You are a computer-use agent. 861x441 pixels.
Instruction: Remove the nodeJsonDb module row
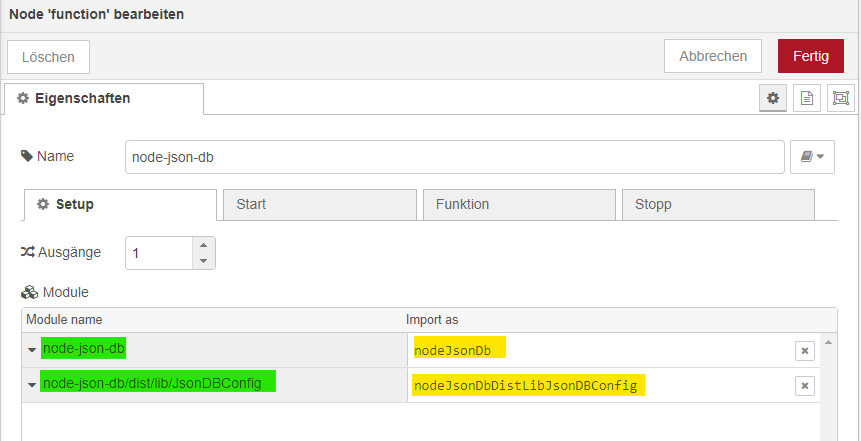click(805, 351)
